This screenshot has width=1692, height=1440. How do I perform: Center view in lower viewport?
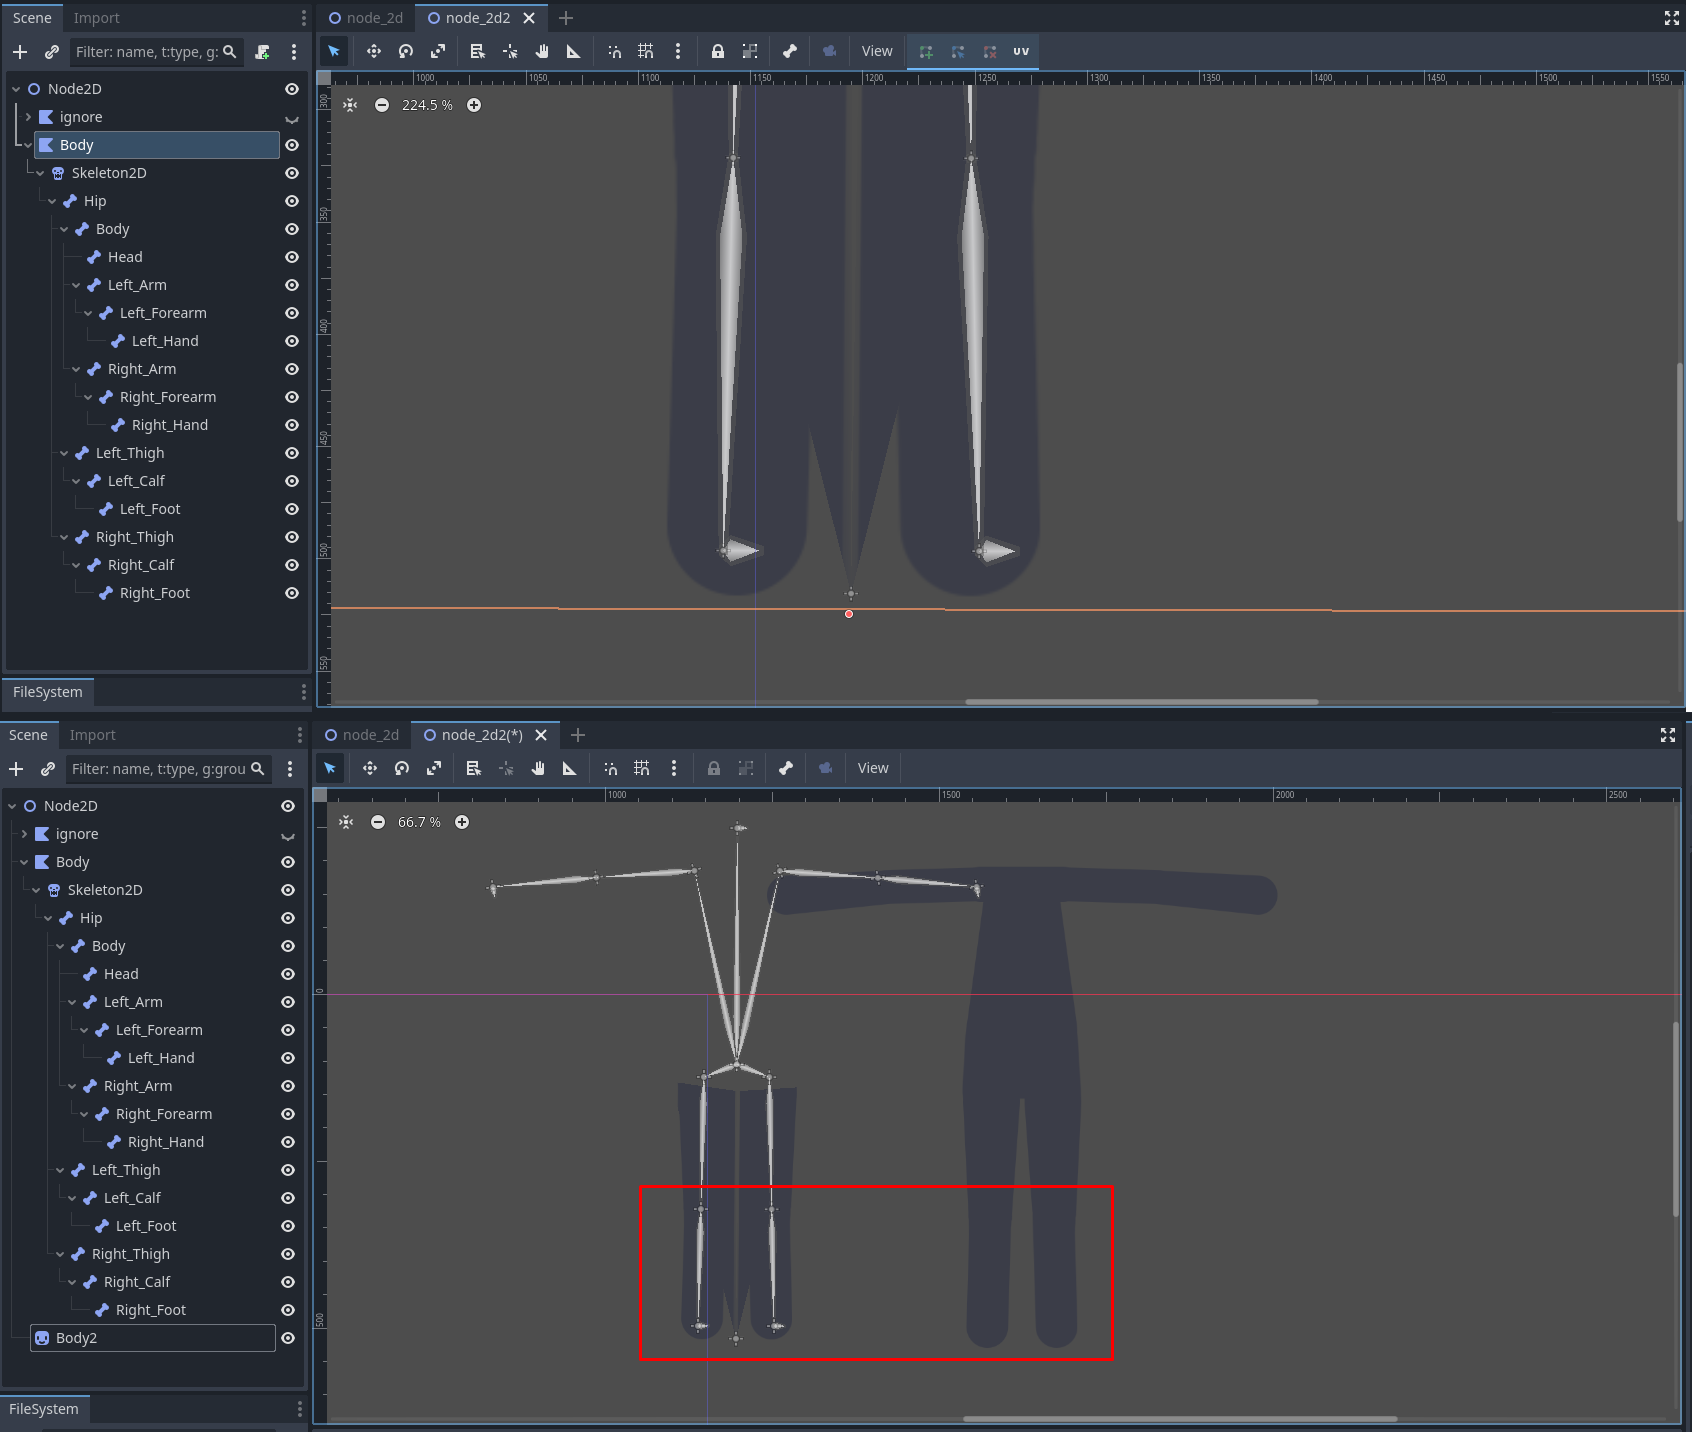[x=346, y=822]
